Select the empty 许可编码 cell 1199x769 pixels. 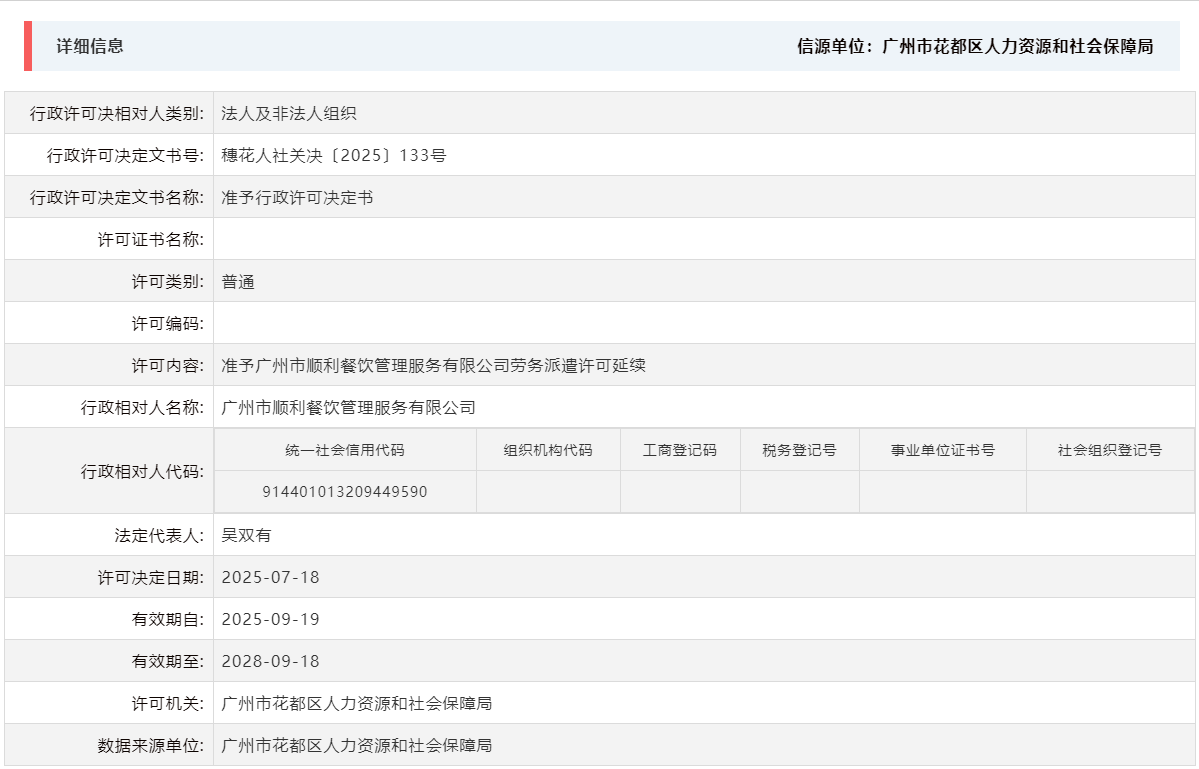400,322
